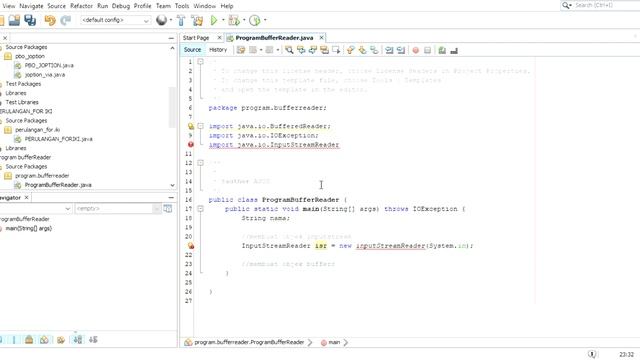Collapse the import block fold at line 8
640x360 pixels.
click(x=200, y=126)
